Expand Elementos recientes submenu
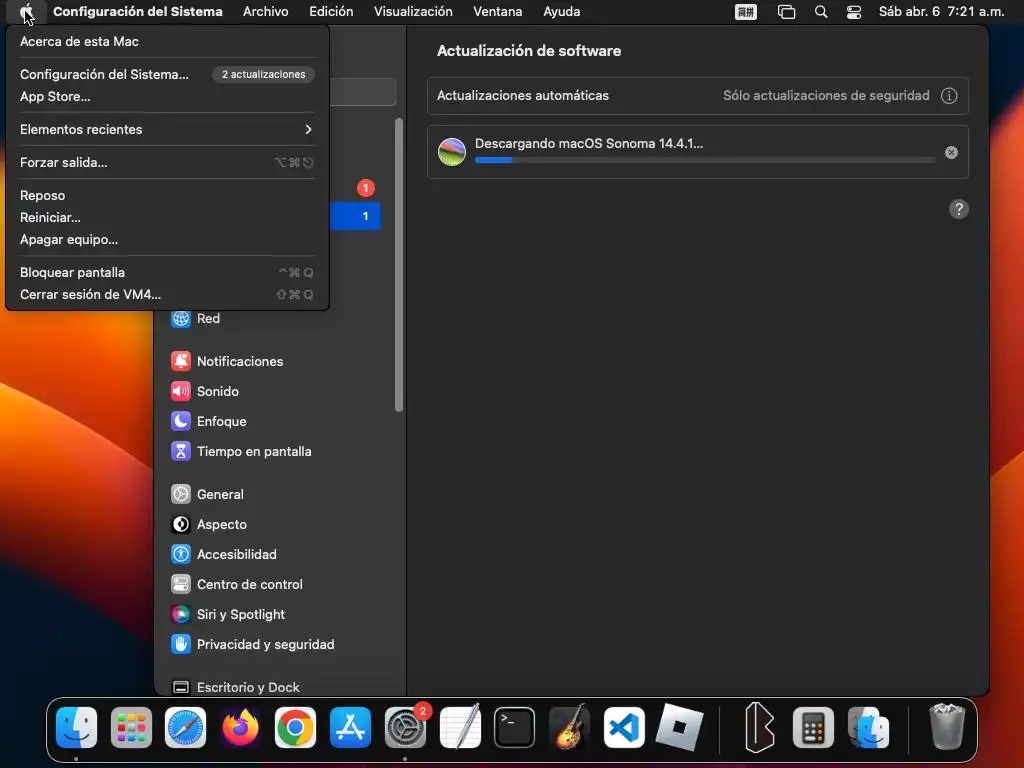 167,129
